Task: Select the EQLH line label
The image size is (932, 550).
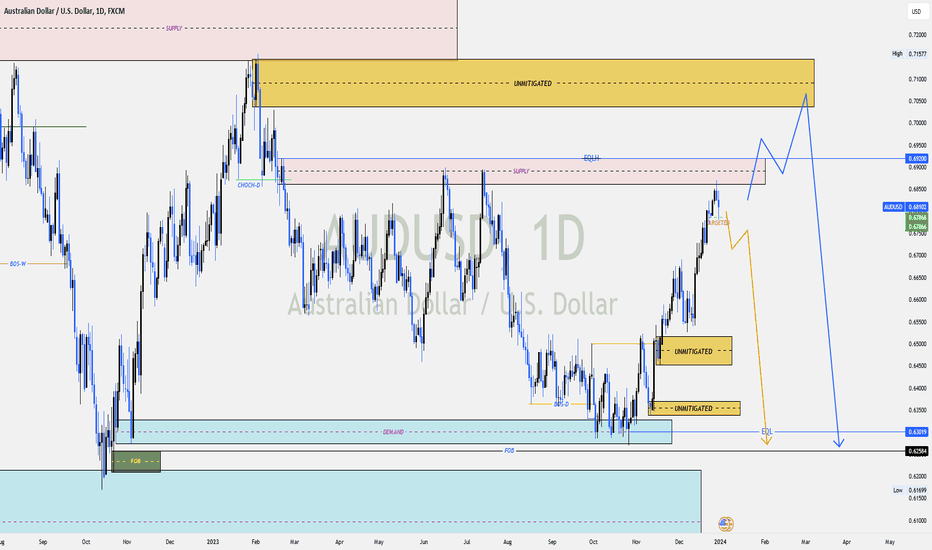Action: (591, 158)
